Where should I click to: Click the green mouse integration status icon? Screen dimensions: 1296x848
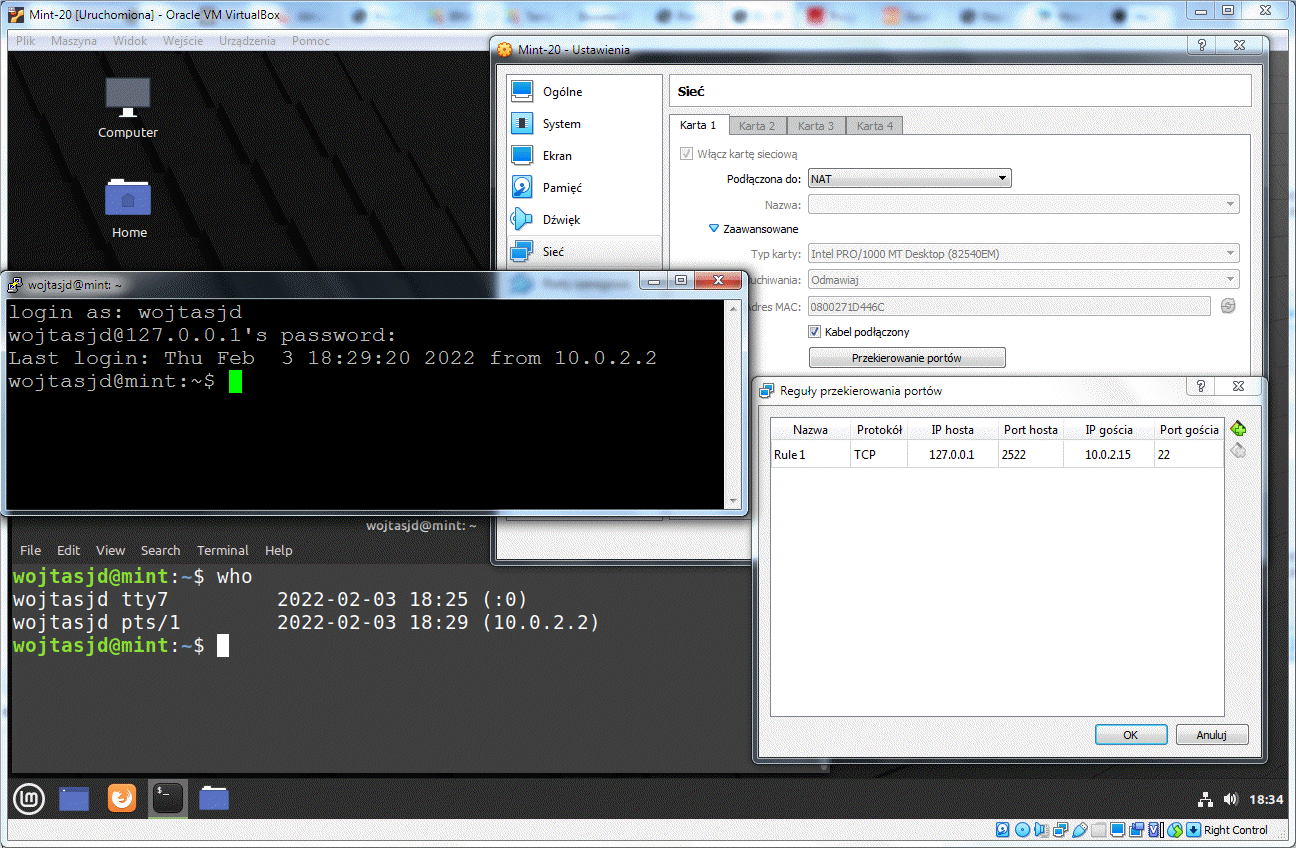click(1175, 830)
